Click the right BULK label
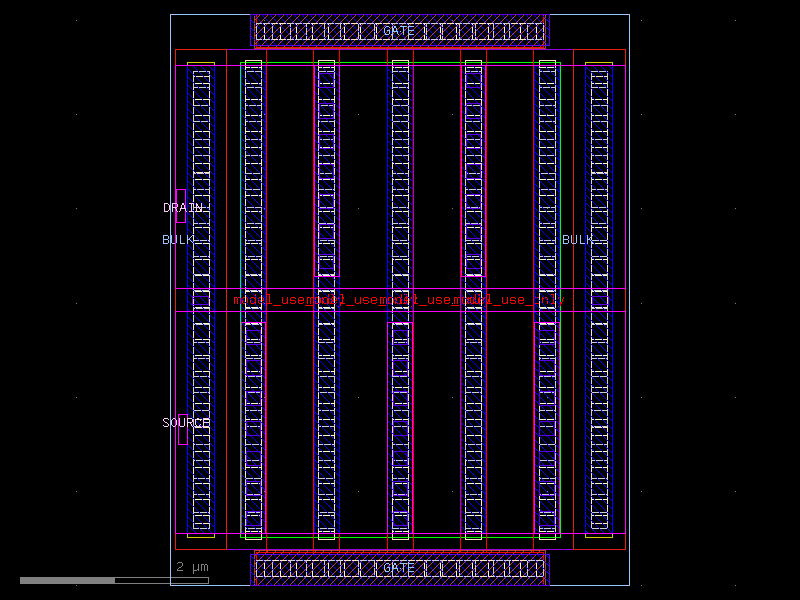Viewport: 800px width, 600px height. (x=578, y=240)
